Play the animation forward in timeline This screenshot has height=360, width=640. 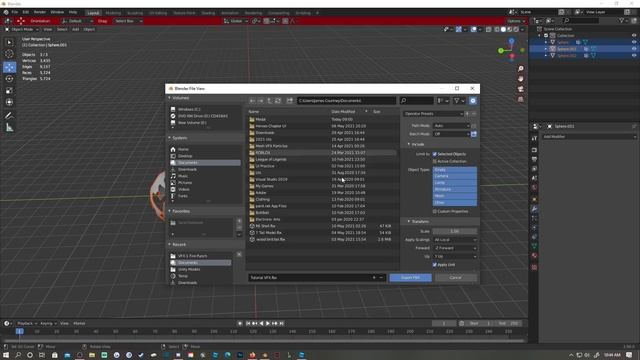tap(268, 323)
